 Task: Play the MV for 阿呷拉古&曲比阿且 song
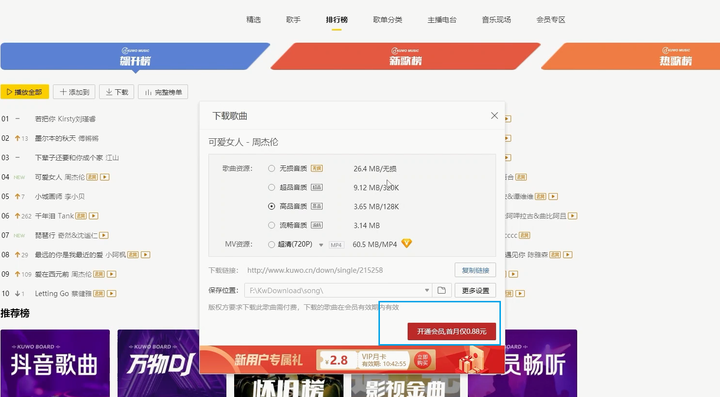[573, 216]
